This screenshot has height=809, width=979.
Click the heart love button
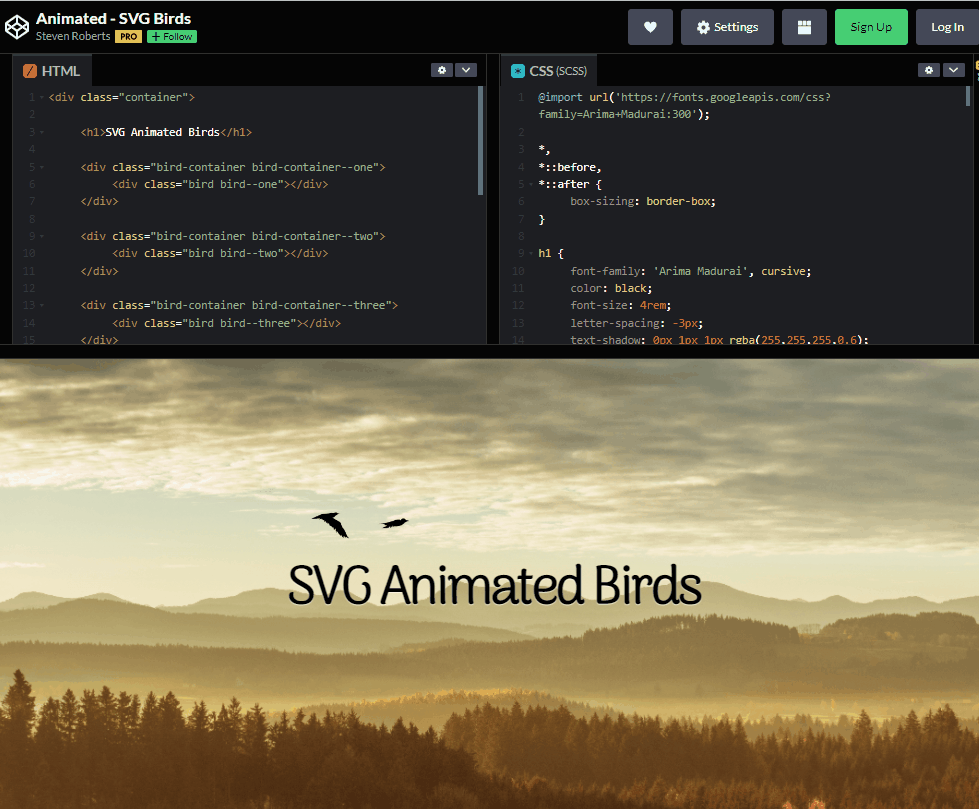(650, 27)
